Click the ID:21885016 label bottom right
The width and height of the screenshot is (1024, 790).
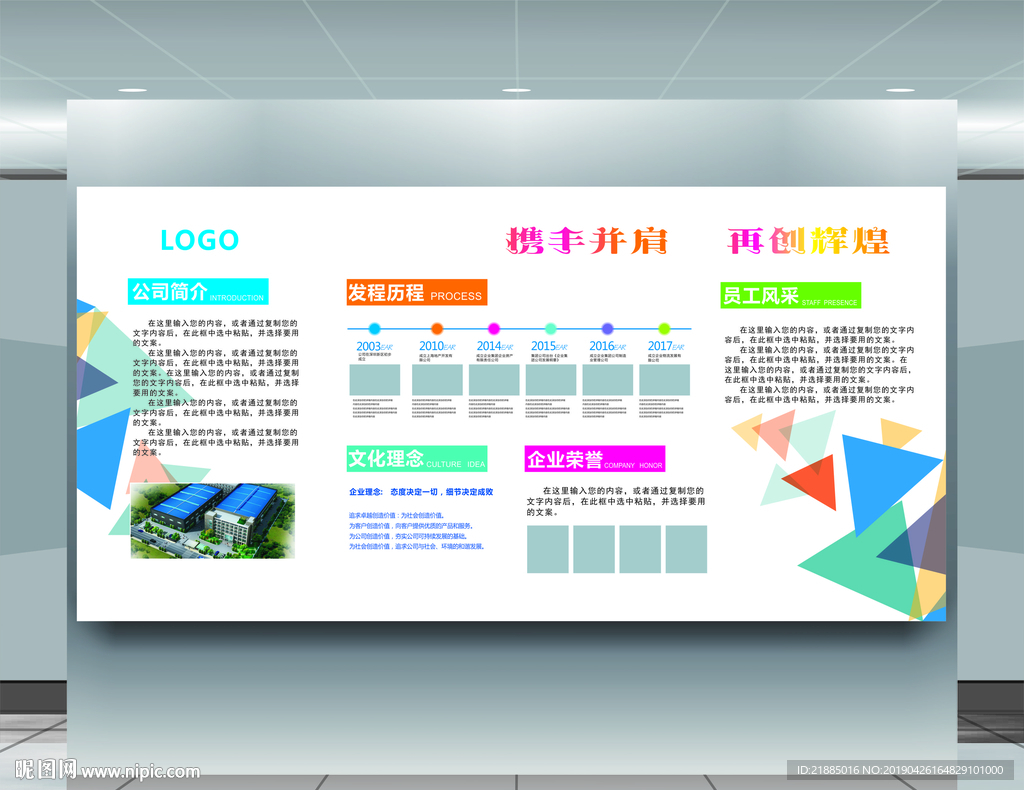pos(828,770)
